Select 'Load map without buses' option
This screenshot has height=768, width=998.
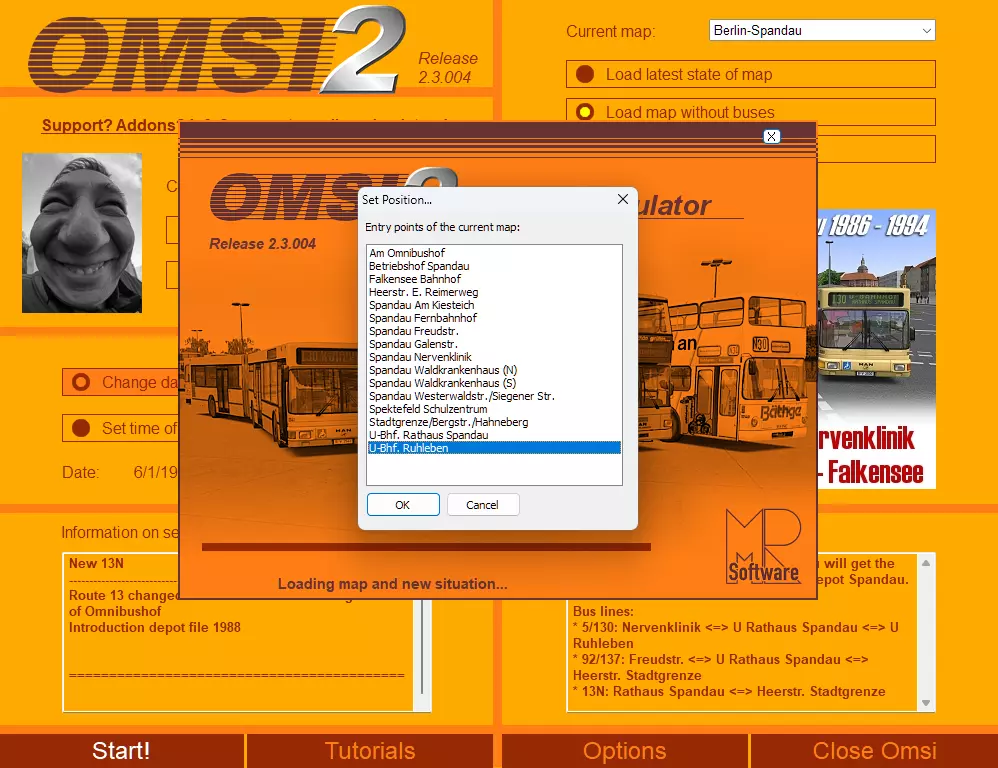point(750,112)
